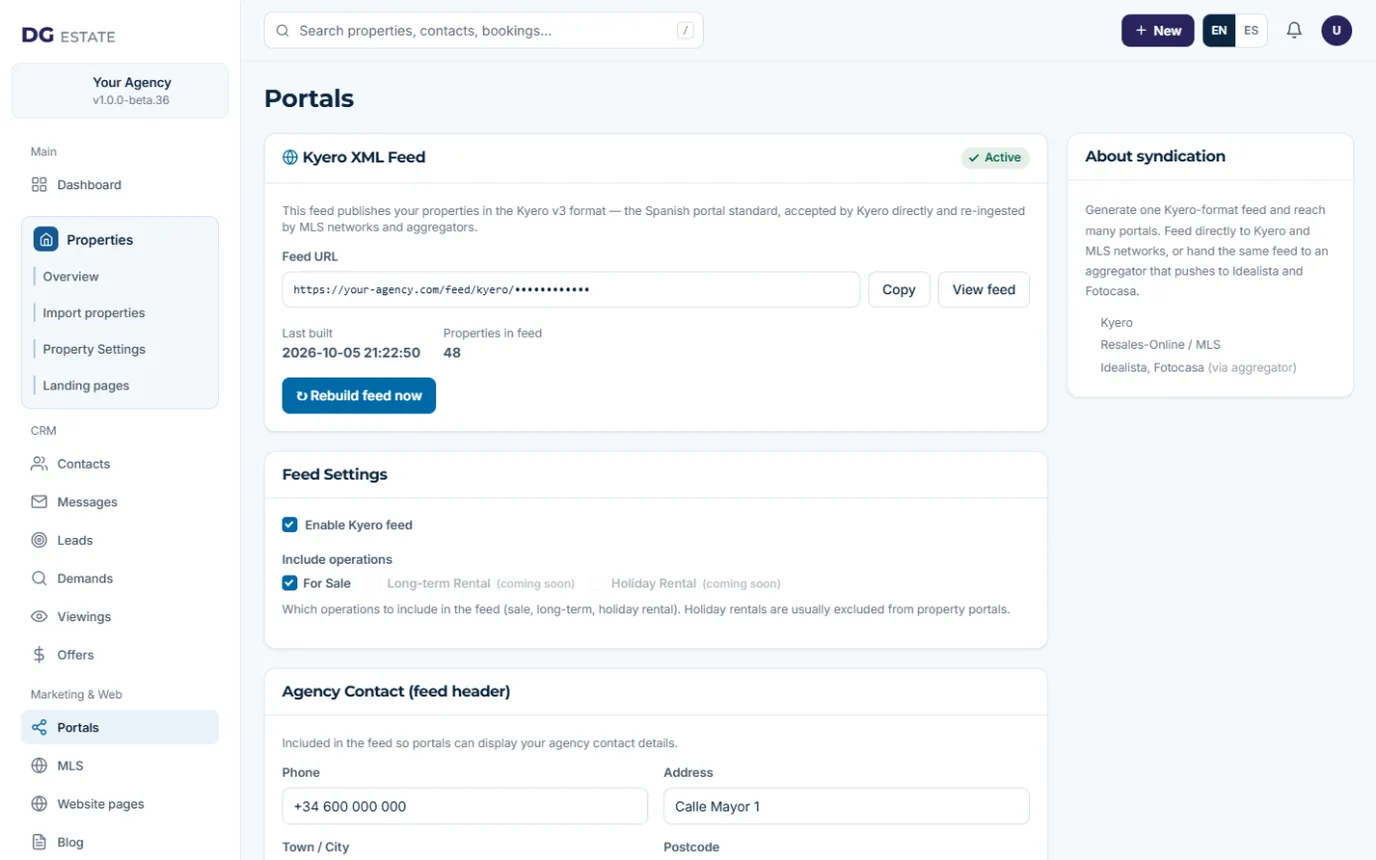The height and width of the screenshot is (860, 1376).
Task: Switch language to ES
Action: coord(1251,30)
